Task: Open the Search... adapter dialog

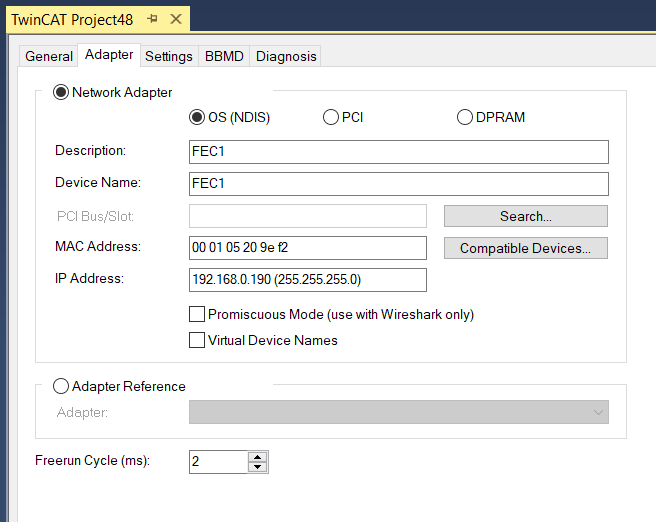Action: [x=526, y=216]
